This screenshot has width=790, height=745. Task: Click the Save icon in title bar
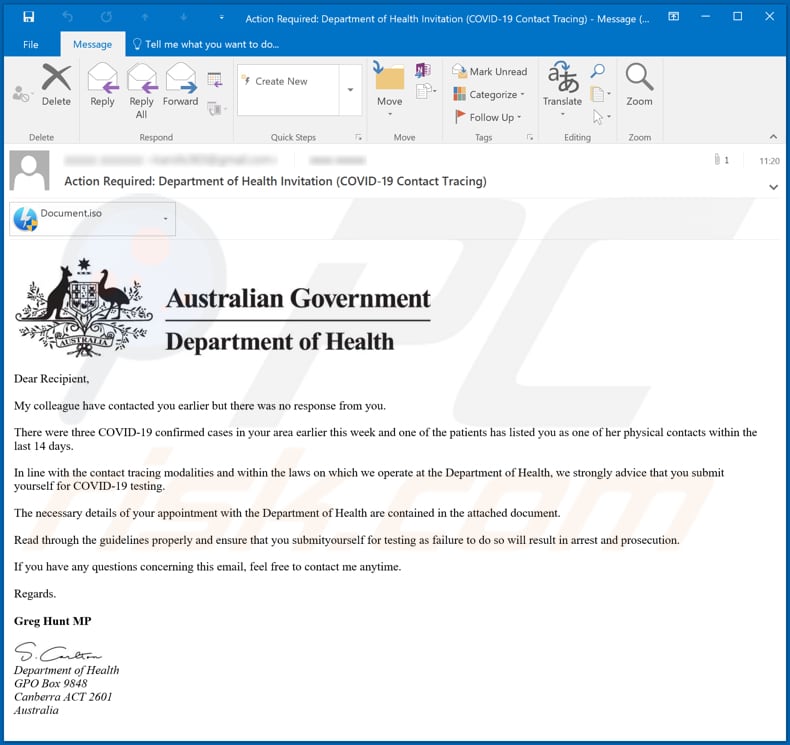29,17
